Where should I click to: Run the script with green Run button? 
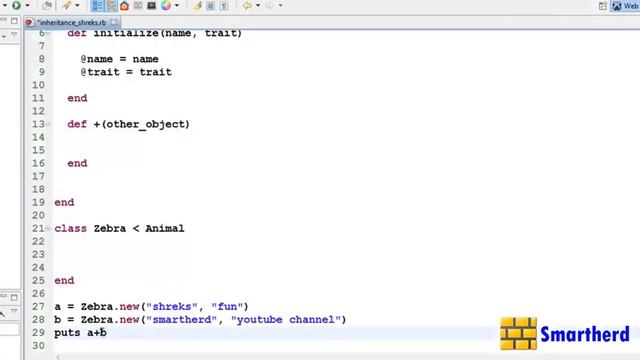[x=16, y=5]
